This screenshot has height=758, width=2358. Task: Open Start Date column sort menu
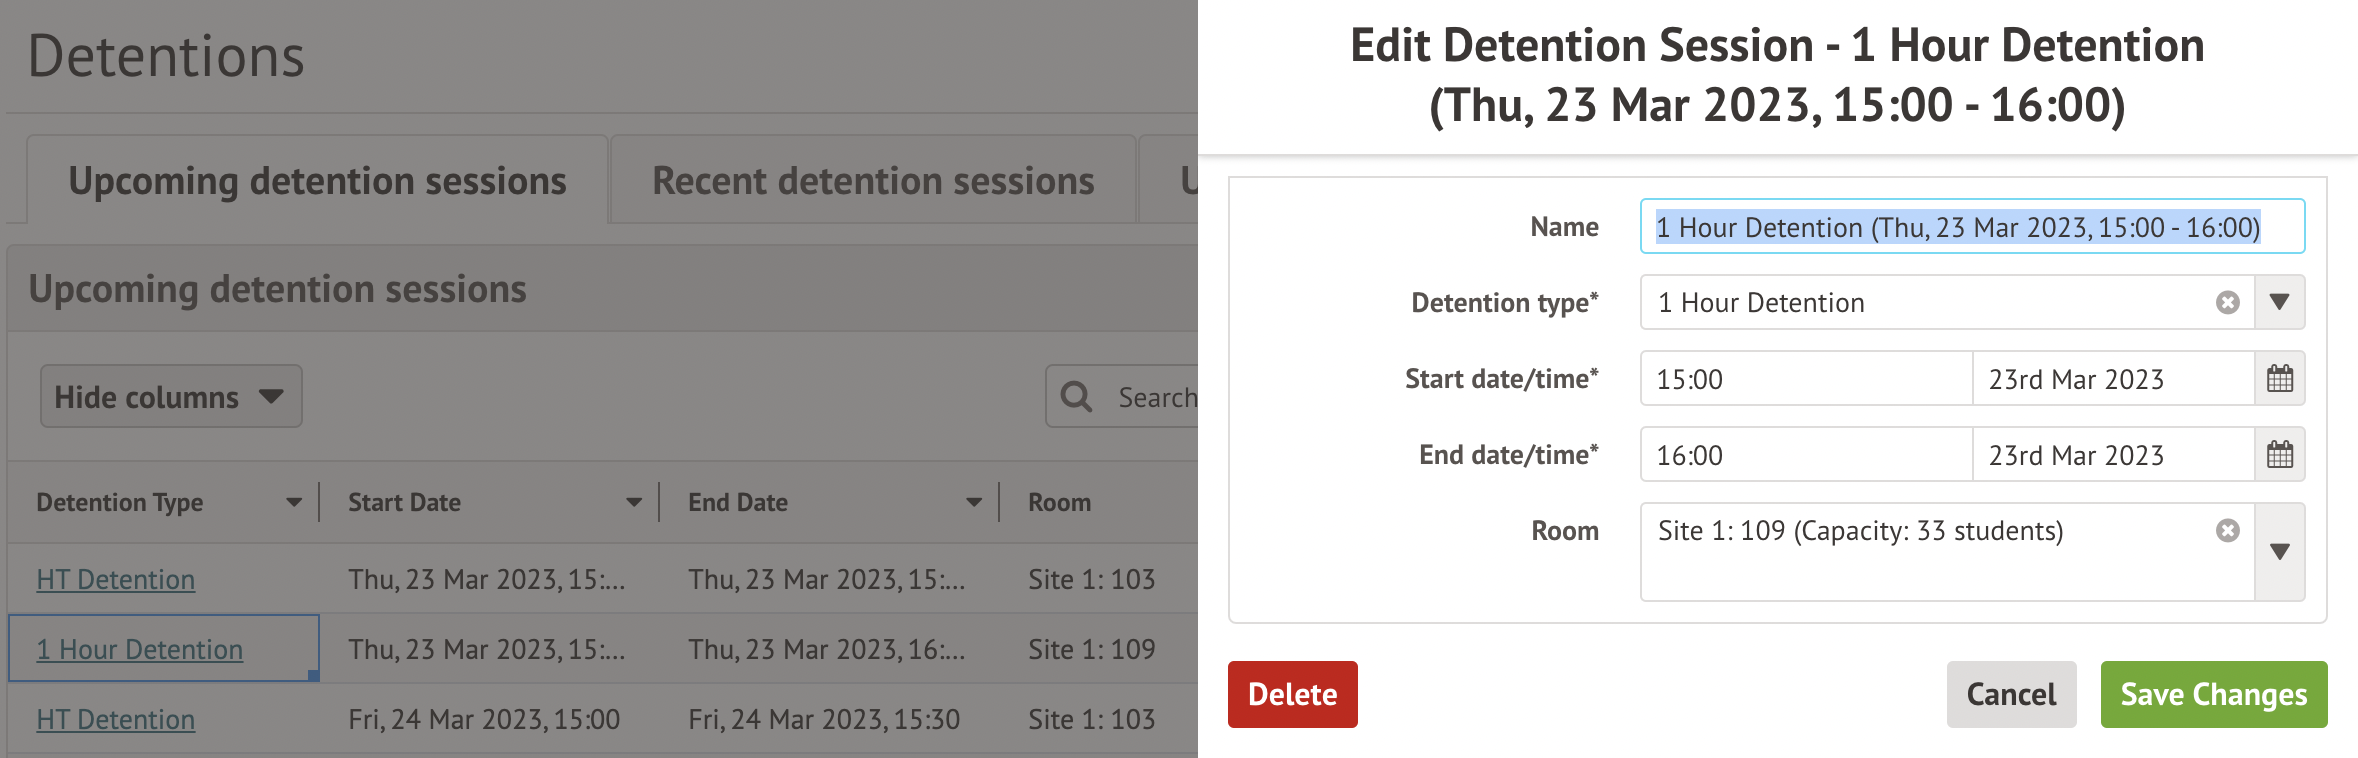[x=634, y=503]
